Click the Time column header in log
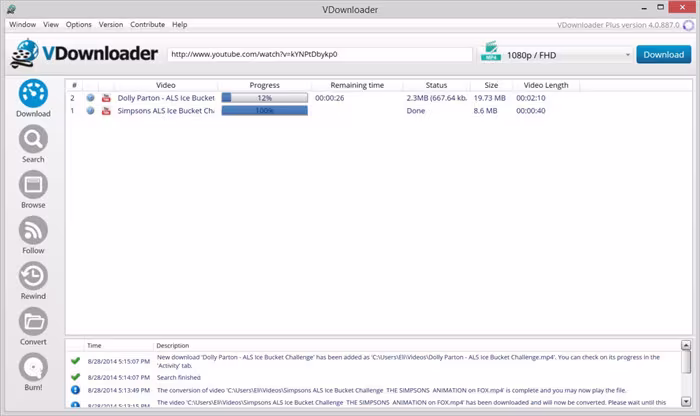This screenshot has height=416, width=700. click(94, 345)
